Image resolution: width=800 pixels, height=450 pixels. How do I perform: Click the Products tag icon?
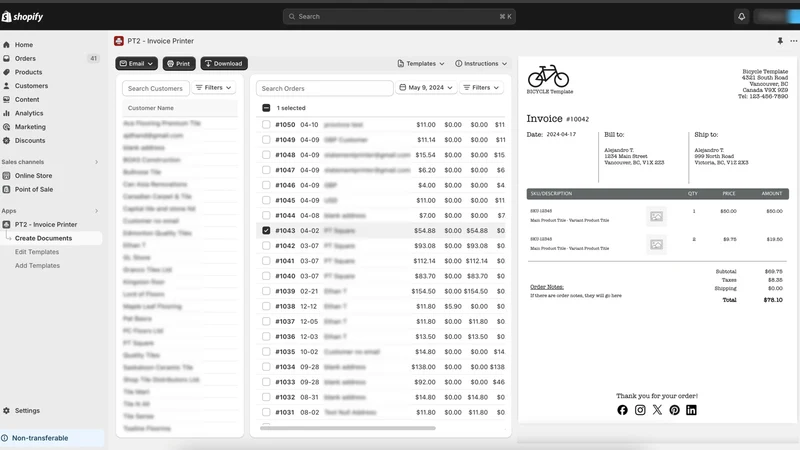(6, 72)
